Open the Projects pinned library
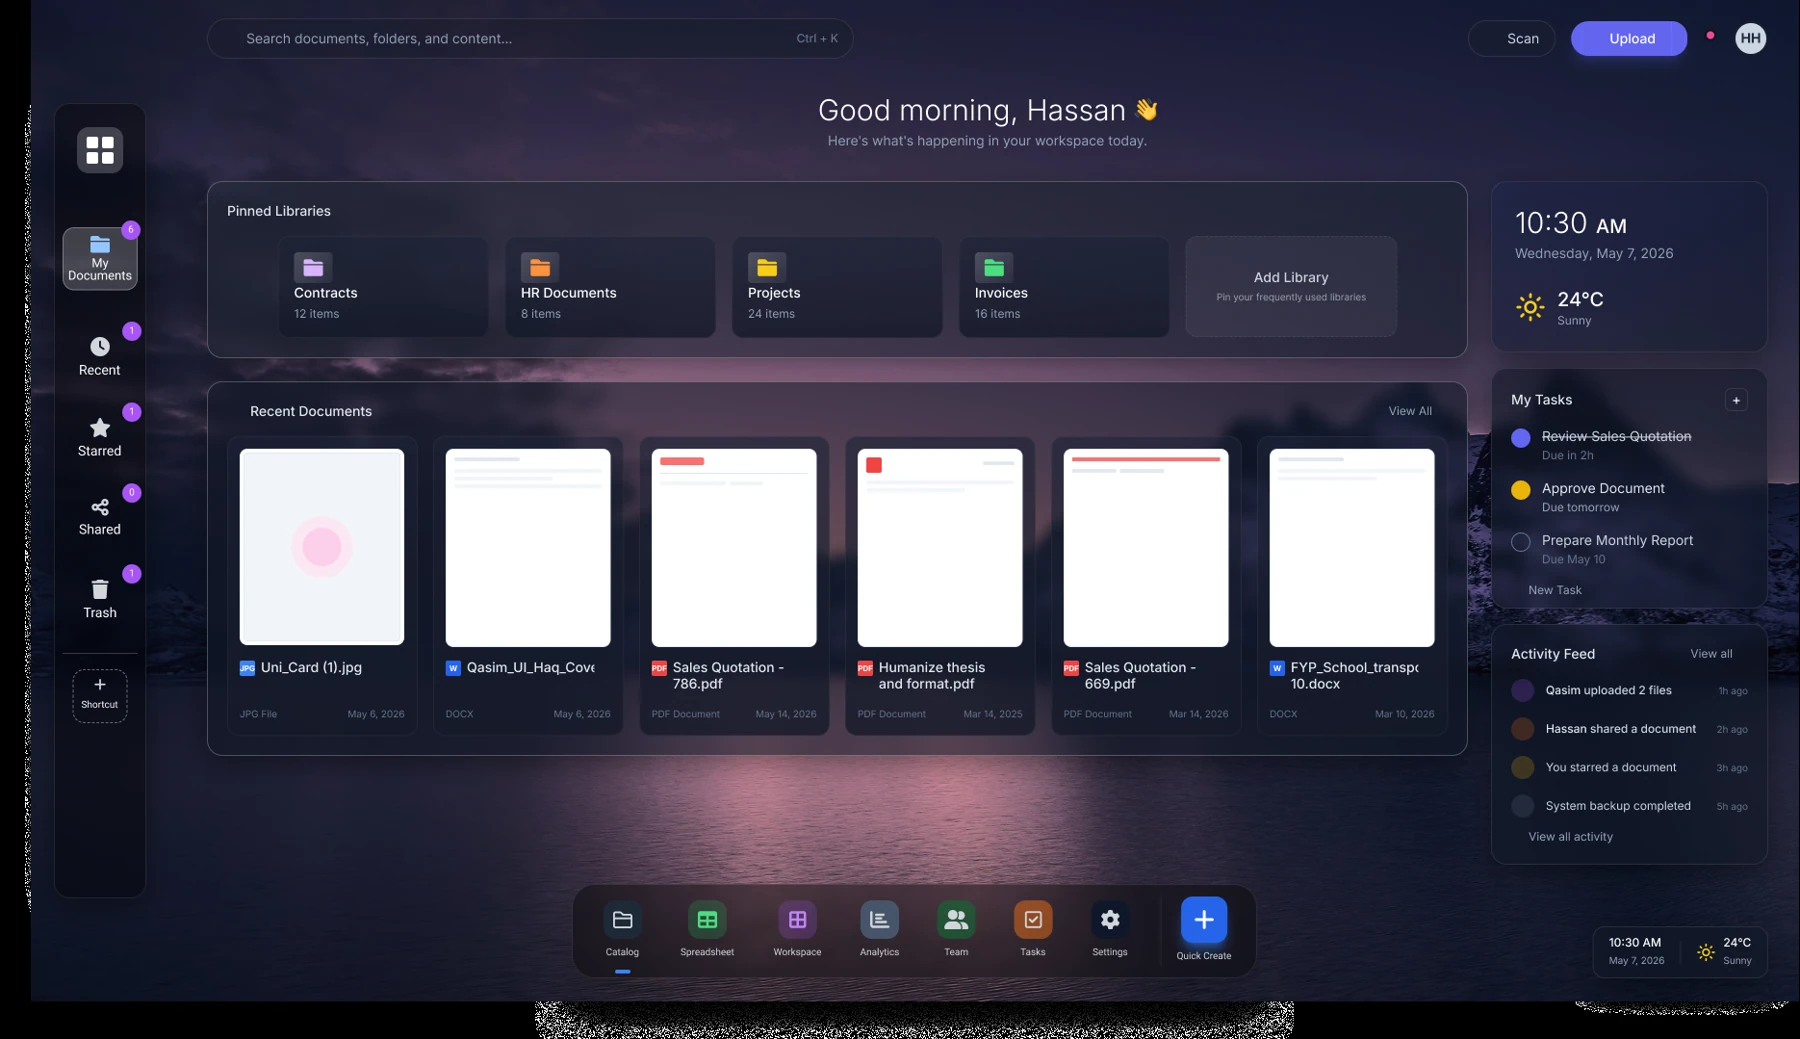Viewport: 1800px width, 1039px height. (x=838, y=287)
